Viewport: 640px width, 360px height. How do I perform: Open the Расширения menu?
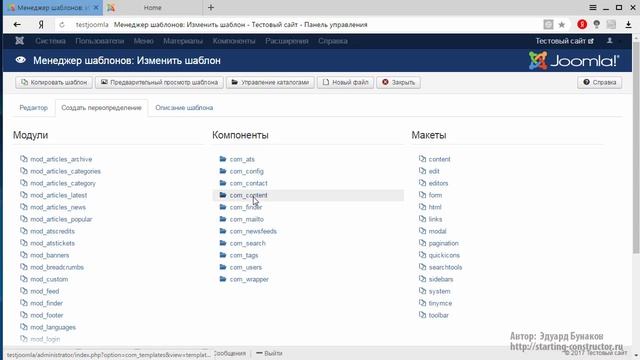[x=287, y=41]
